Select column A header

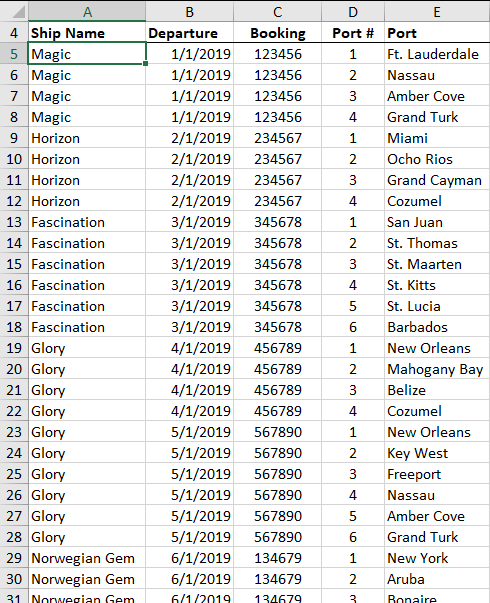(87, 12)
